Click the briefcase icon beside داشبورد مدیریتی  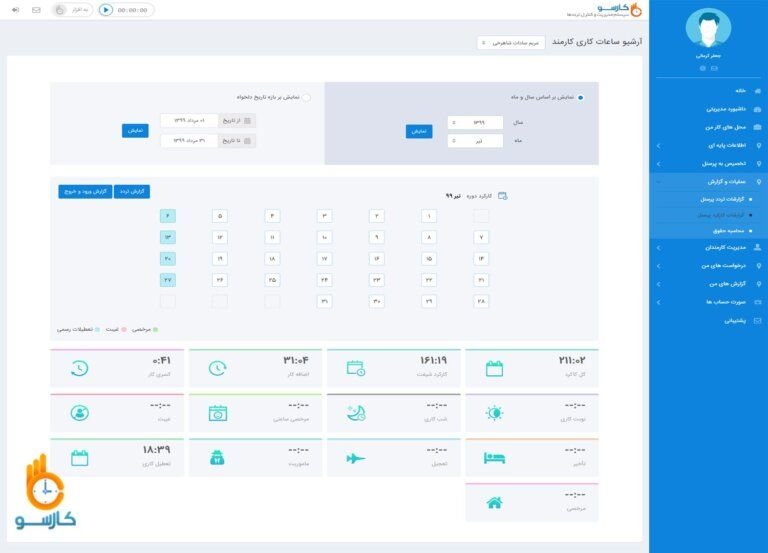coord(758,109)
